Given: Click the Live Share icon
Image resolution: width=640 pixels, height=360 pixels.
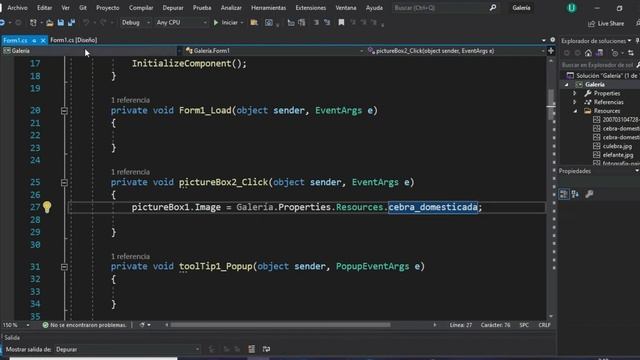Looking at the screenshot, I should click(x=591, y=24).
